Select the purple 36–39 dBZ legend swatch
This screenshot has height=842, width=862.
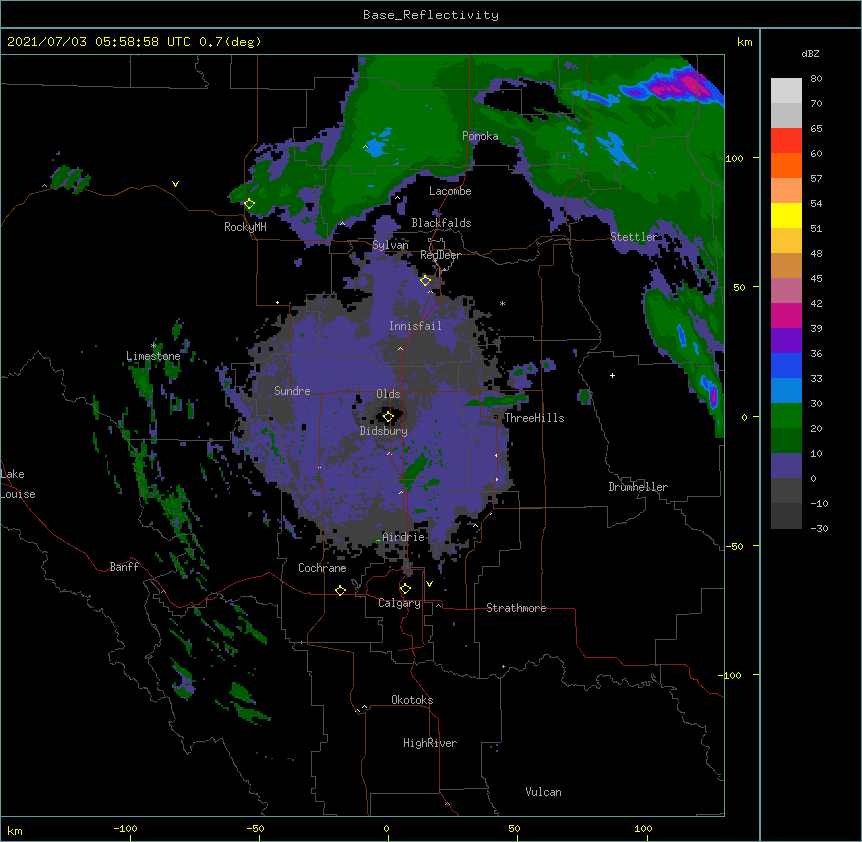point(786,341)
